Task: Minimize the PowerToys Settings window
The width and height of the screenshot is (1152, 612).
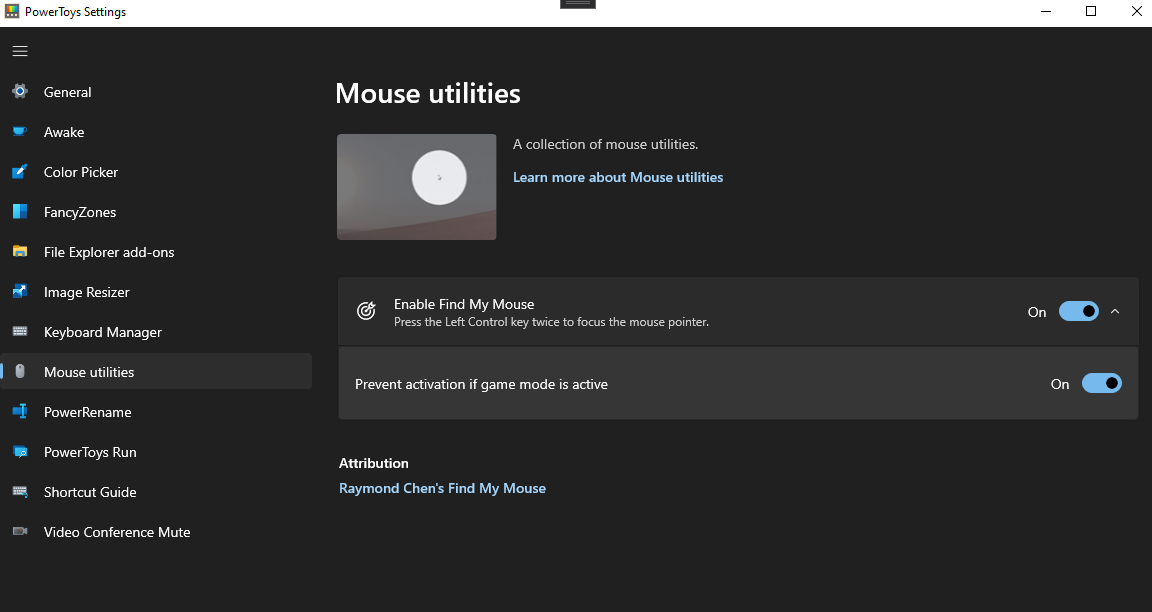Action: 1046,12
